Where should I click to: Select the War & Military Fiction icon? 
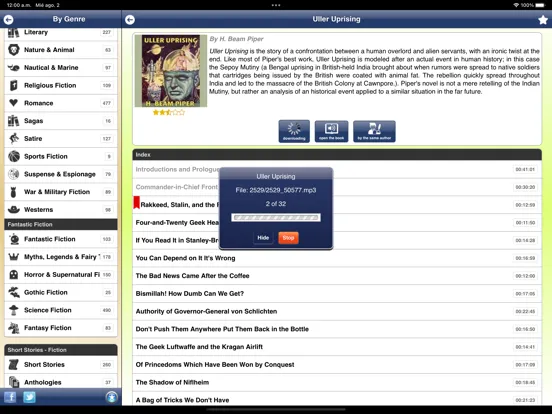[14, 192]
